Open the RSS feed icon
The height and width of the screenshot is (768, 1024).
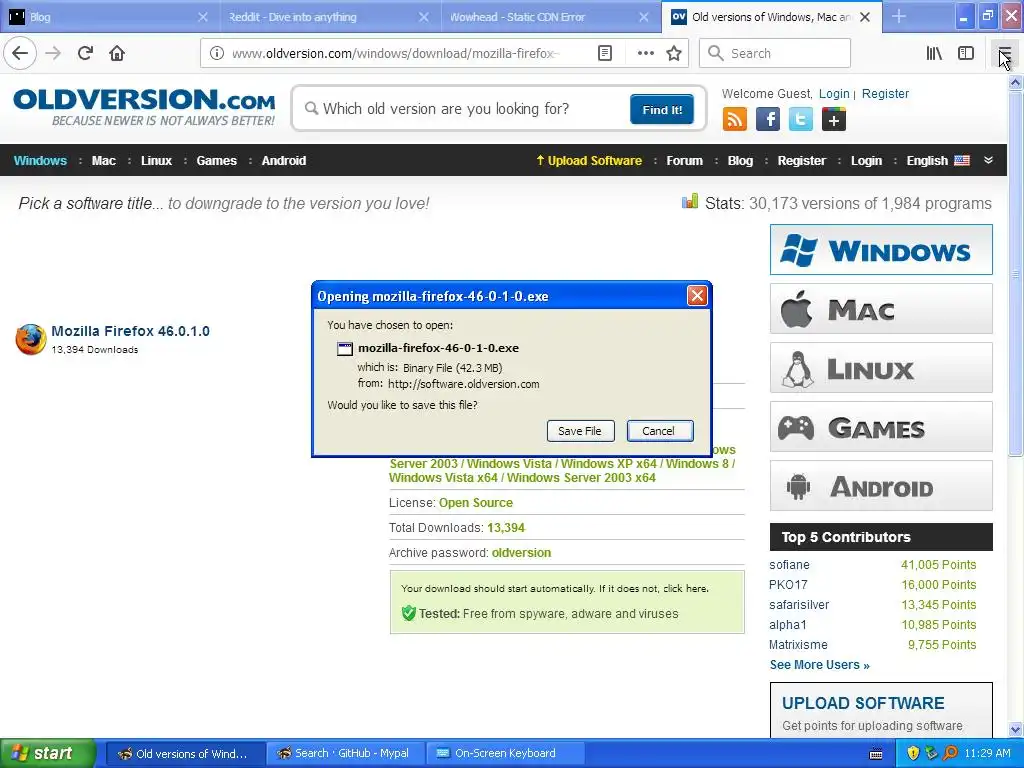tap(735, 119)
